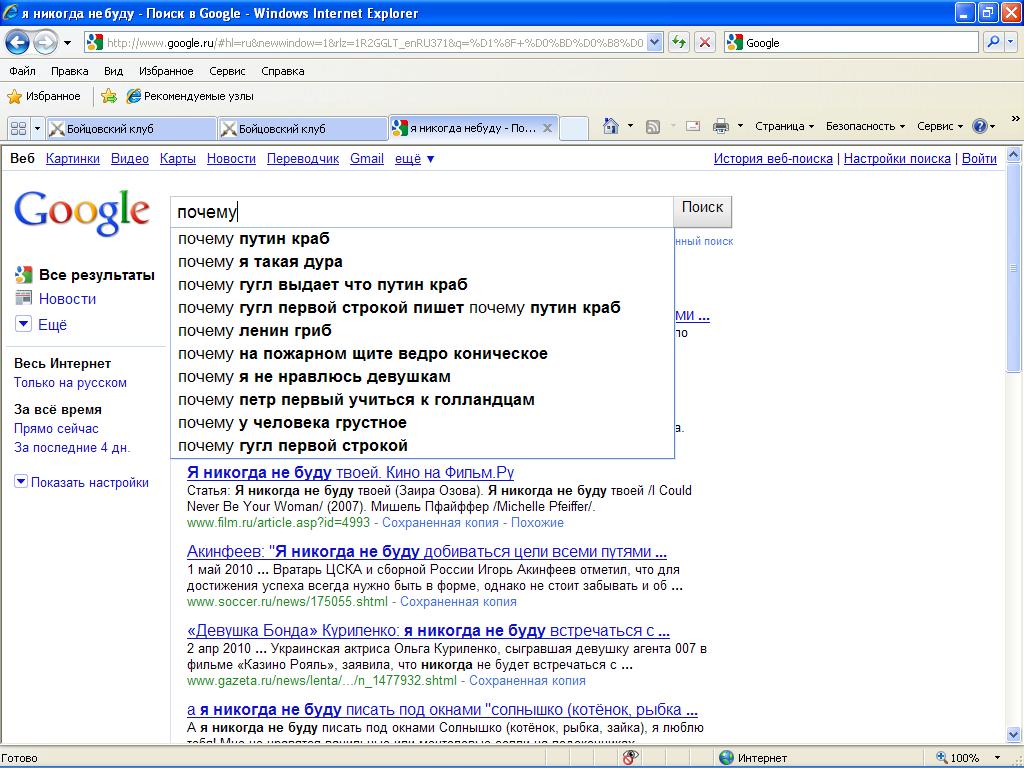Go to the Home page icon

click(611, 126)
